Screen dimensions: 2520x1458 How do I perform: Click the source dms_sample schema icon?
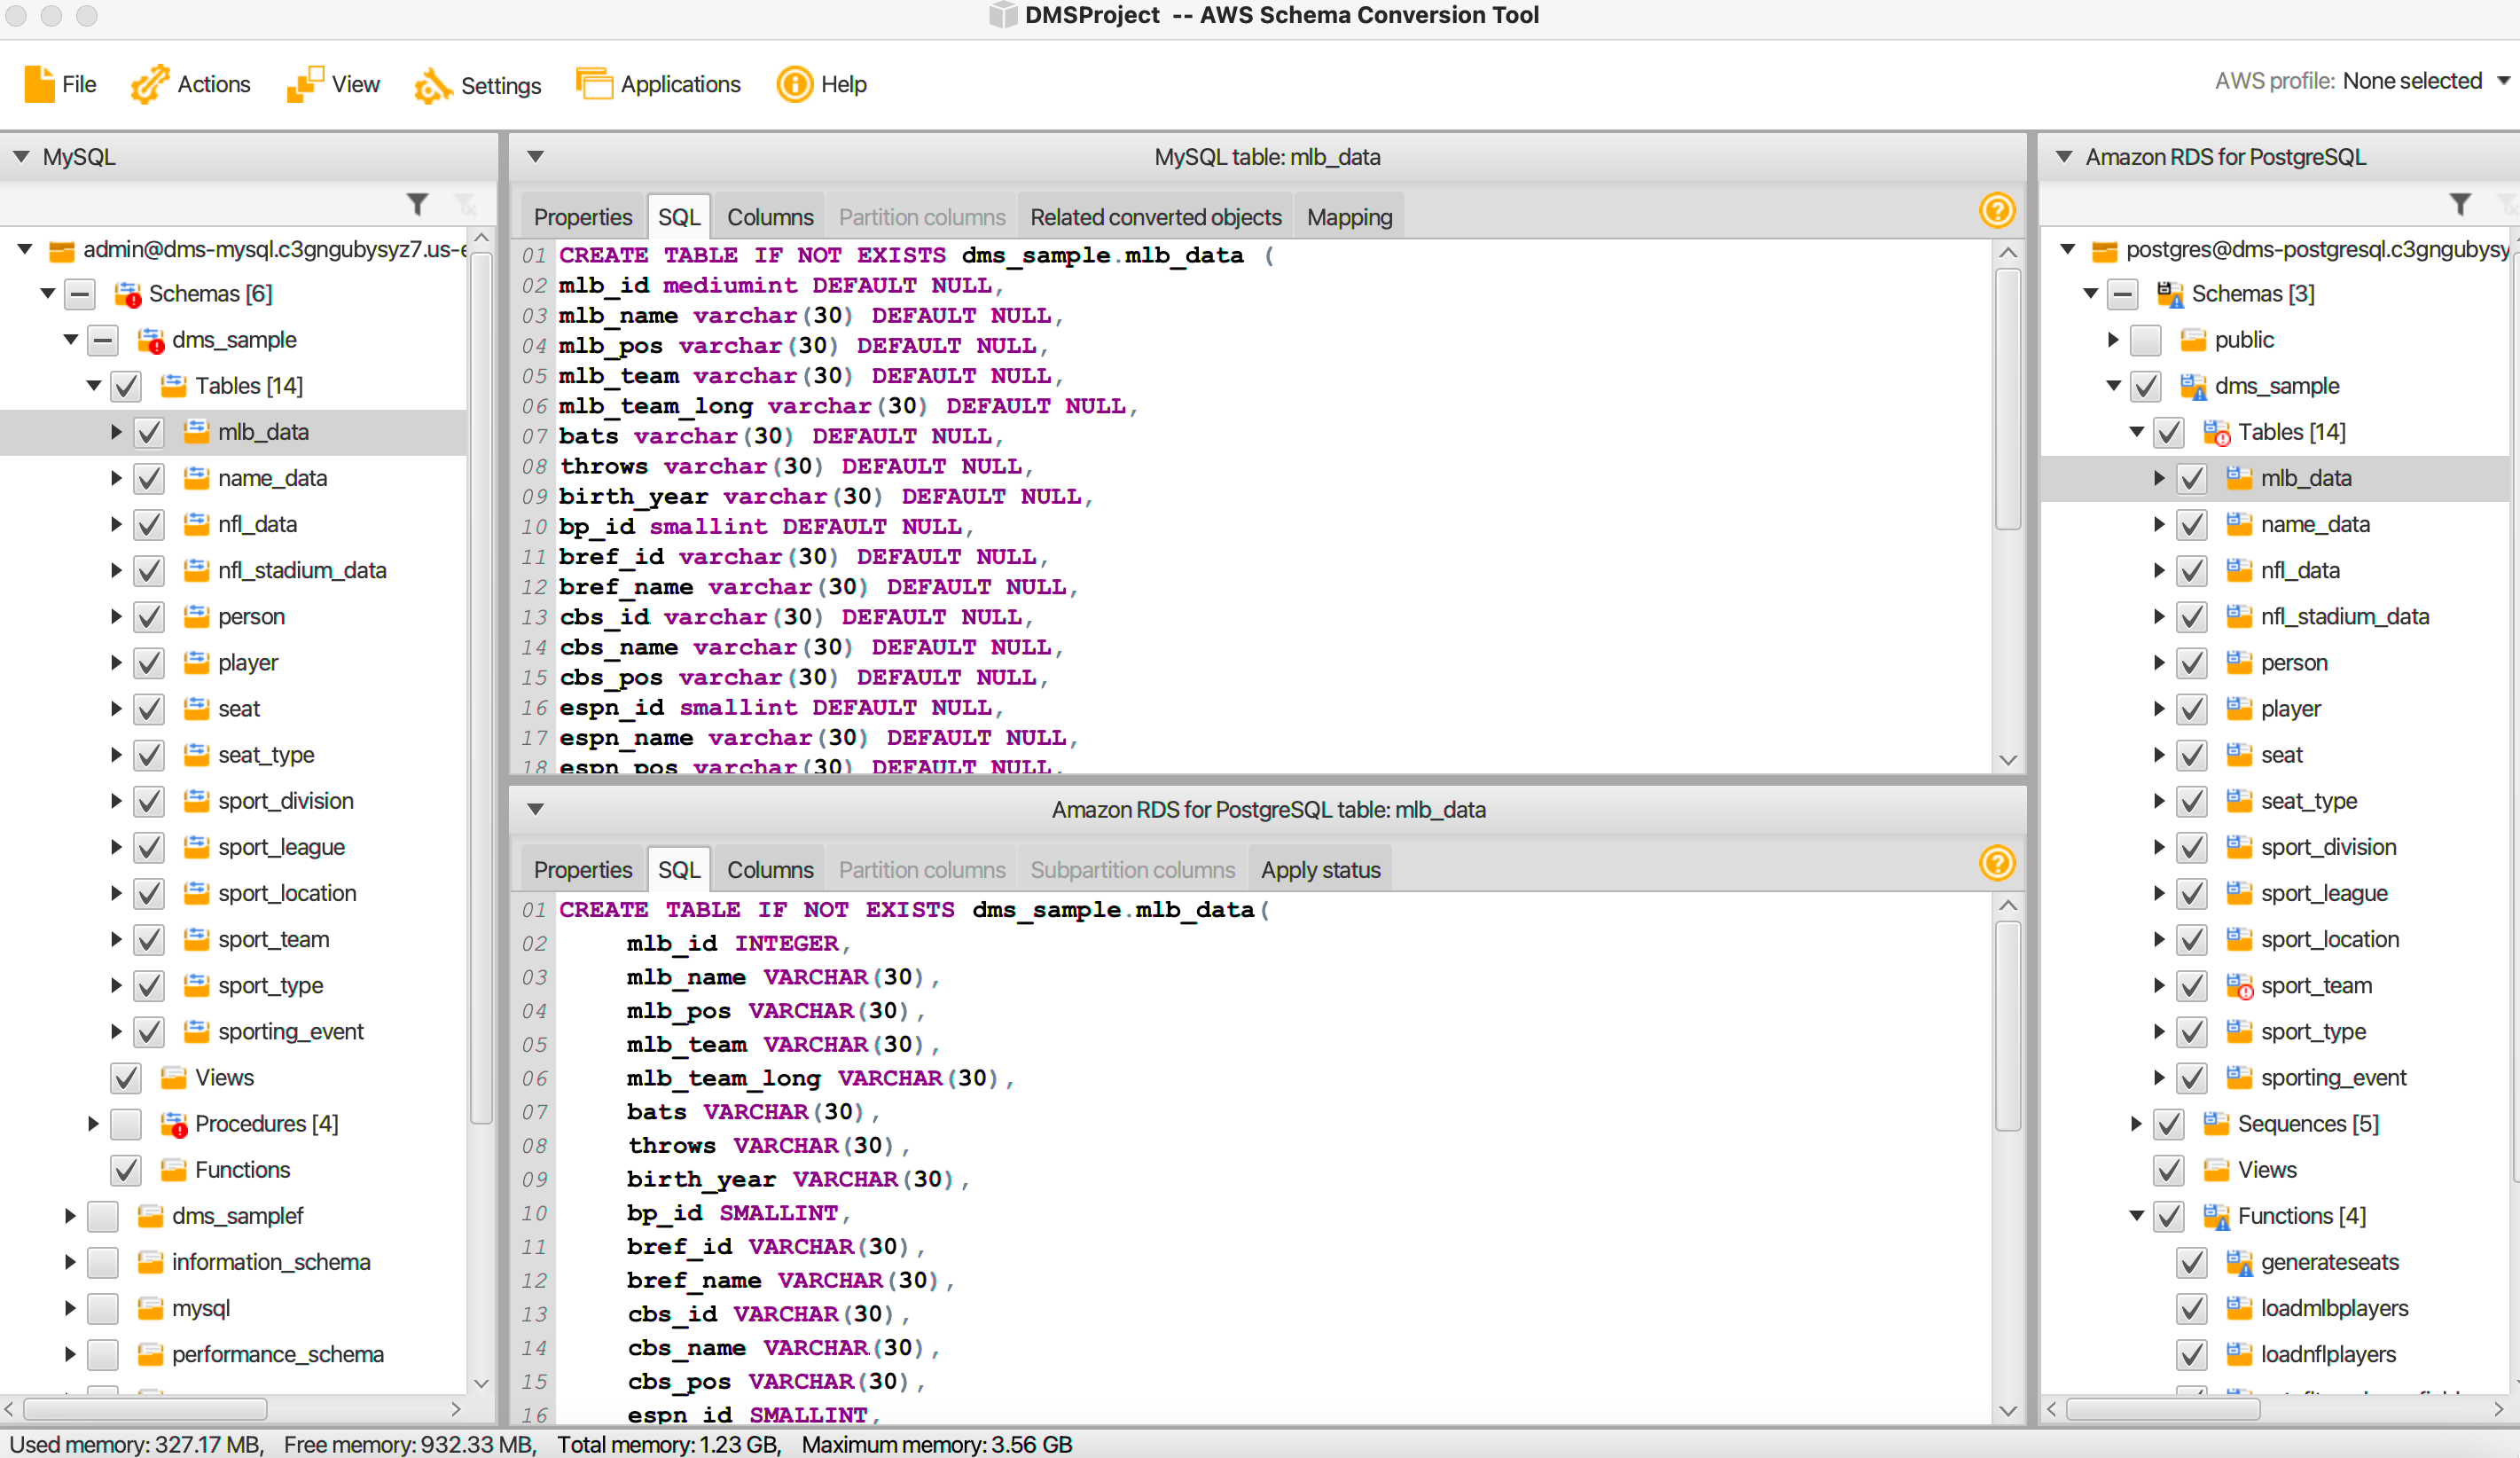click(150, 340)
